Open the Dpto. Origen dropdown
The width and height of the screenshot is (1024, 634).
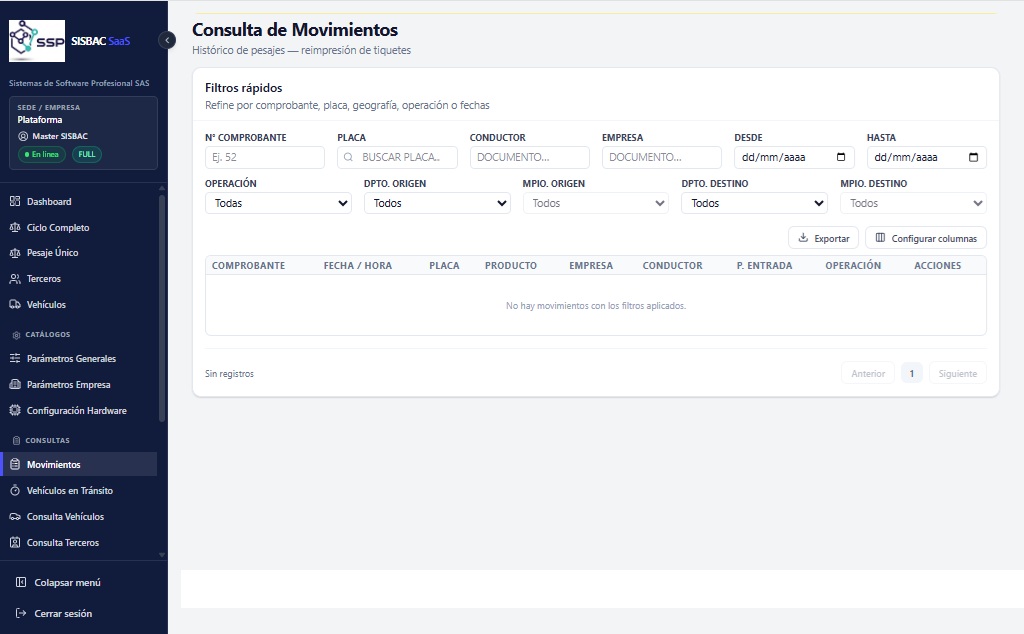point(437,203)
